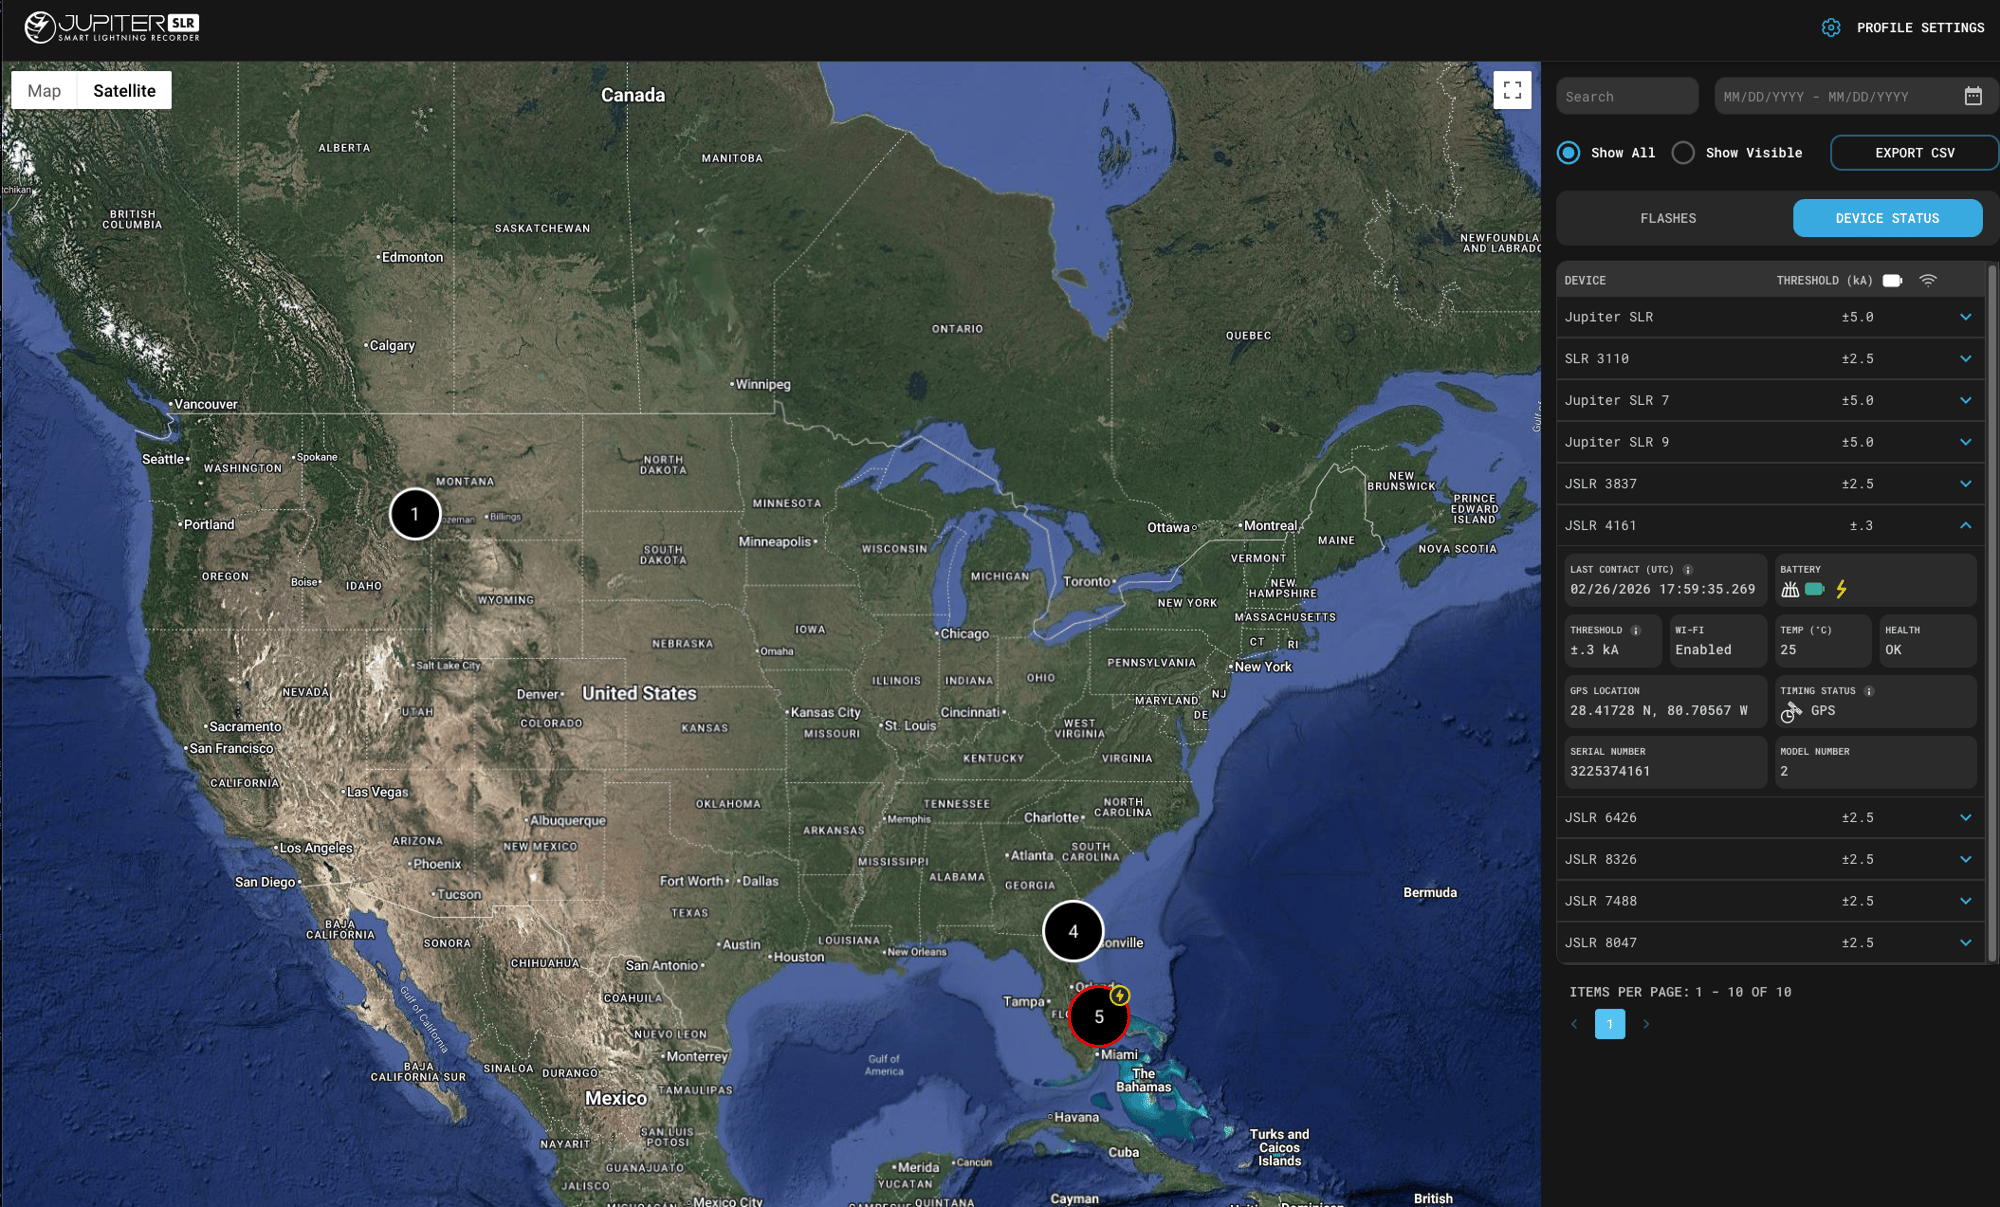This screenshot has width=2000, height=1207.
Task: Click the Timing Status info icon
Action: [1868, 691]
